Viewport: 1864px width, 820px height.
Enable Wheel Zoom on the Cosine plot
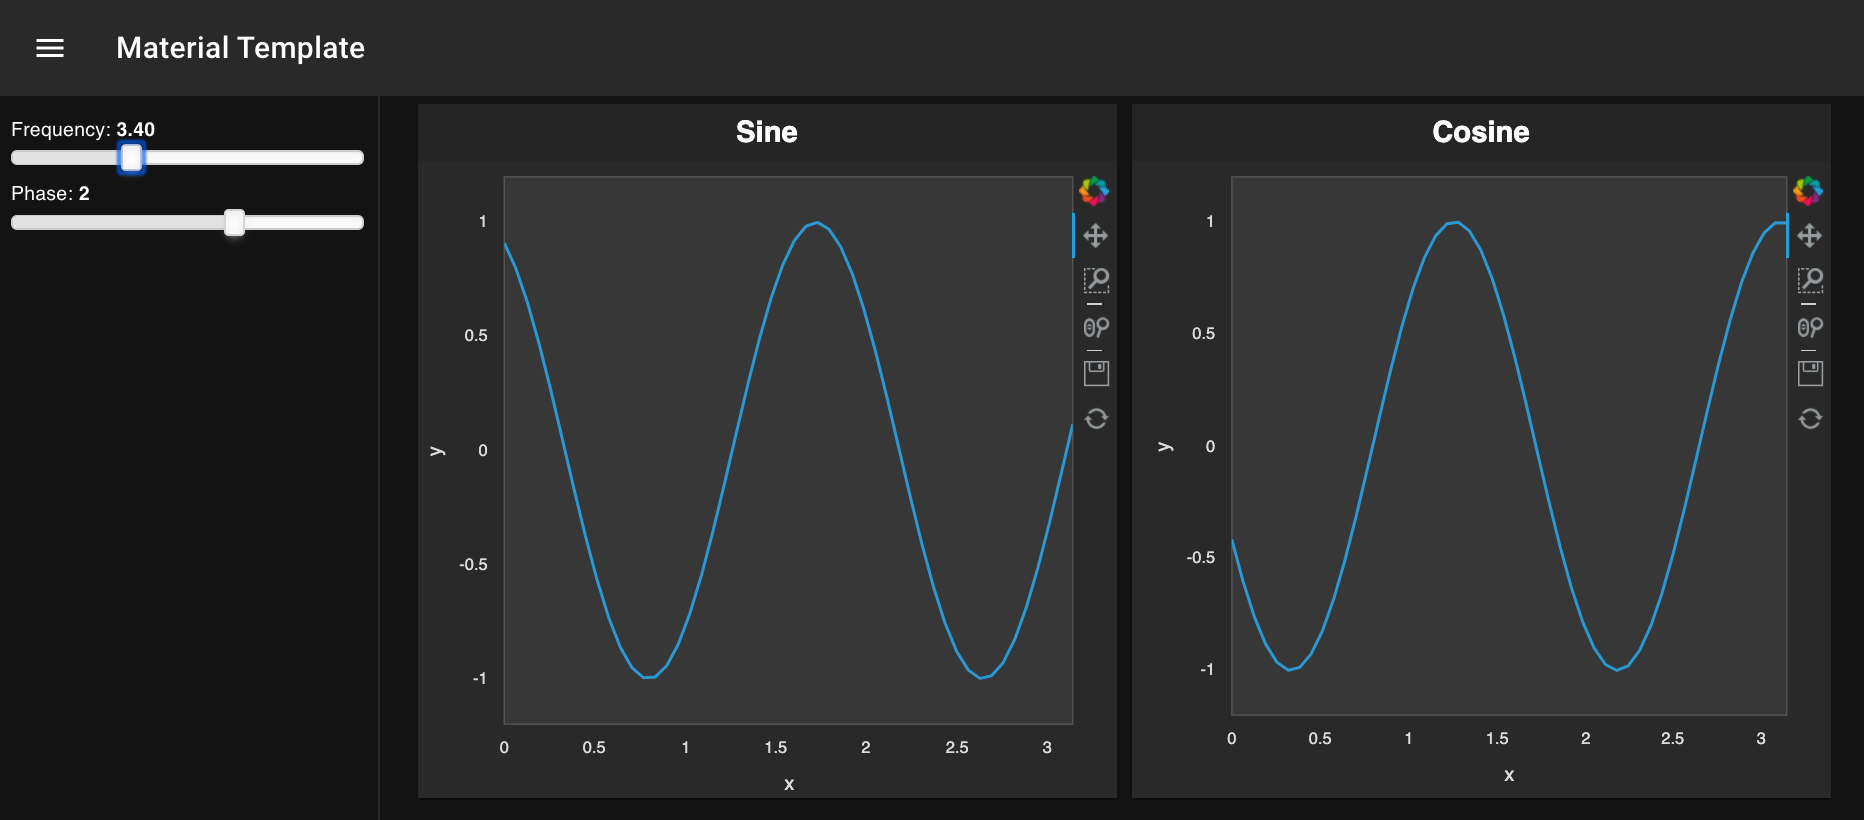point(1810,327)
